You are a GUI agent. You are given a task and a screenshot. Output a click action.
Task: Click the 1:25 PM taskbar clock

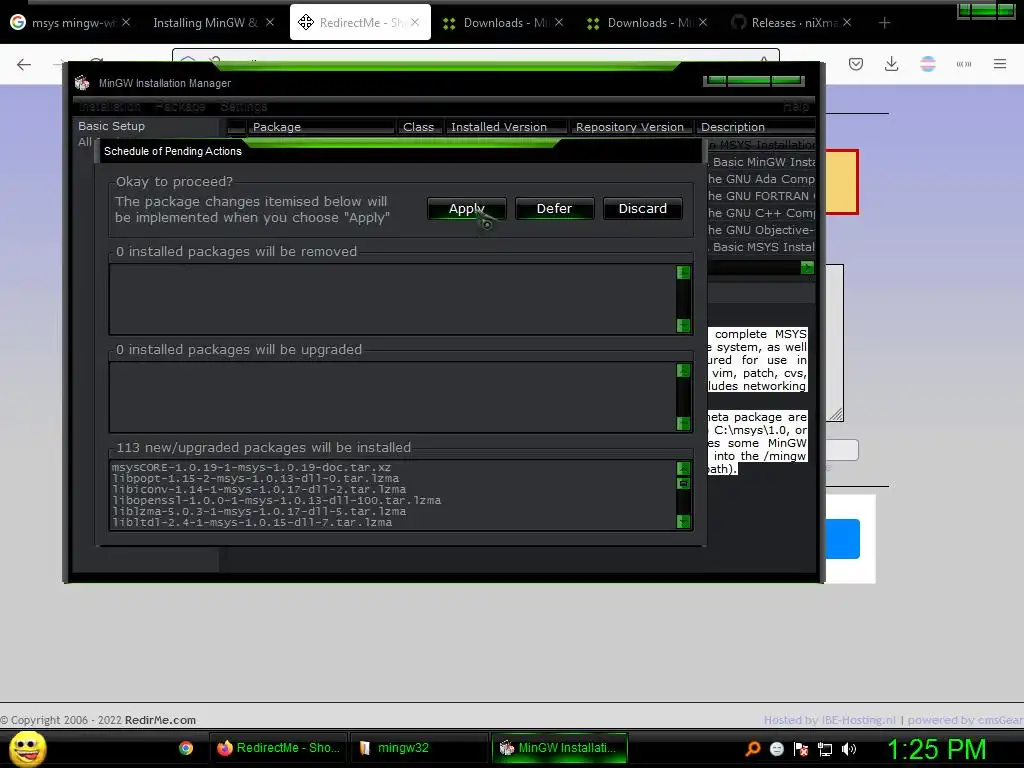coord(936,749)
